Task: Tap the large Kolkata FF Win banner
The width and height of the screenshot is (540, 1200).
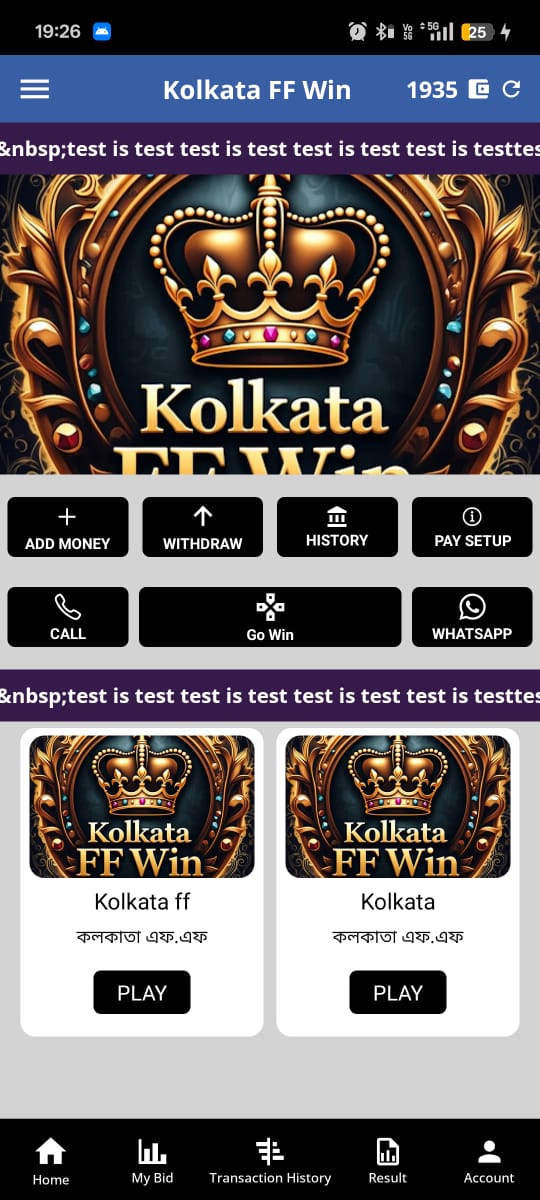Action: coord(270,324)
